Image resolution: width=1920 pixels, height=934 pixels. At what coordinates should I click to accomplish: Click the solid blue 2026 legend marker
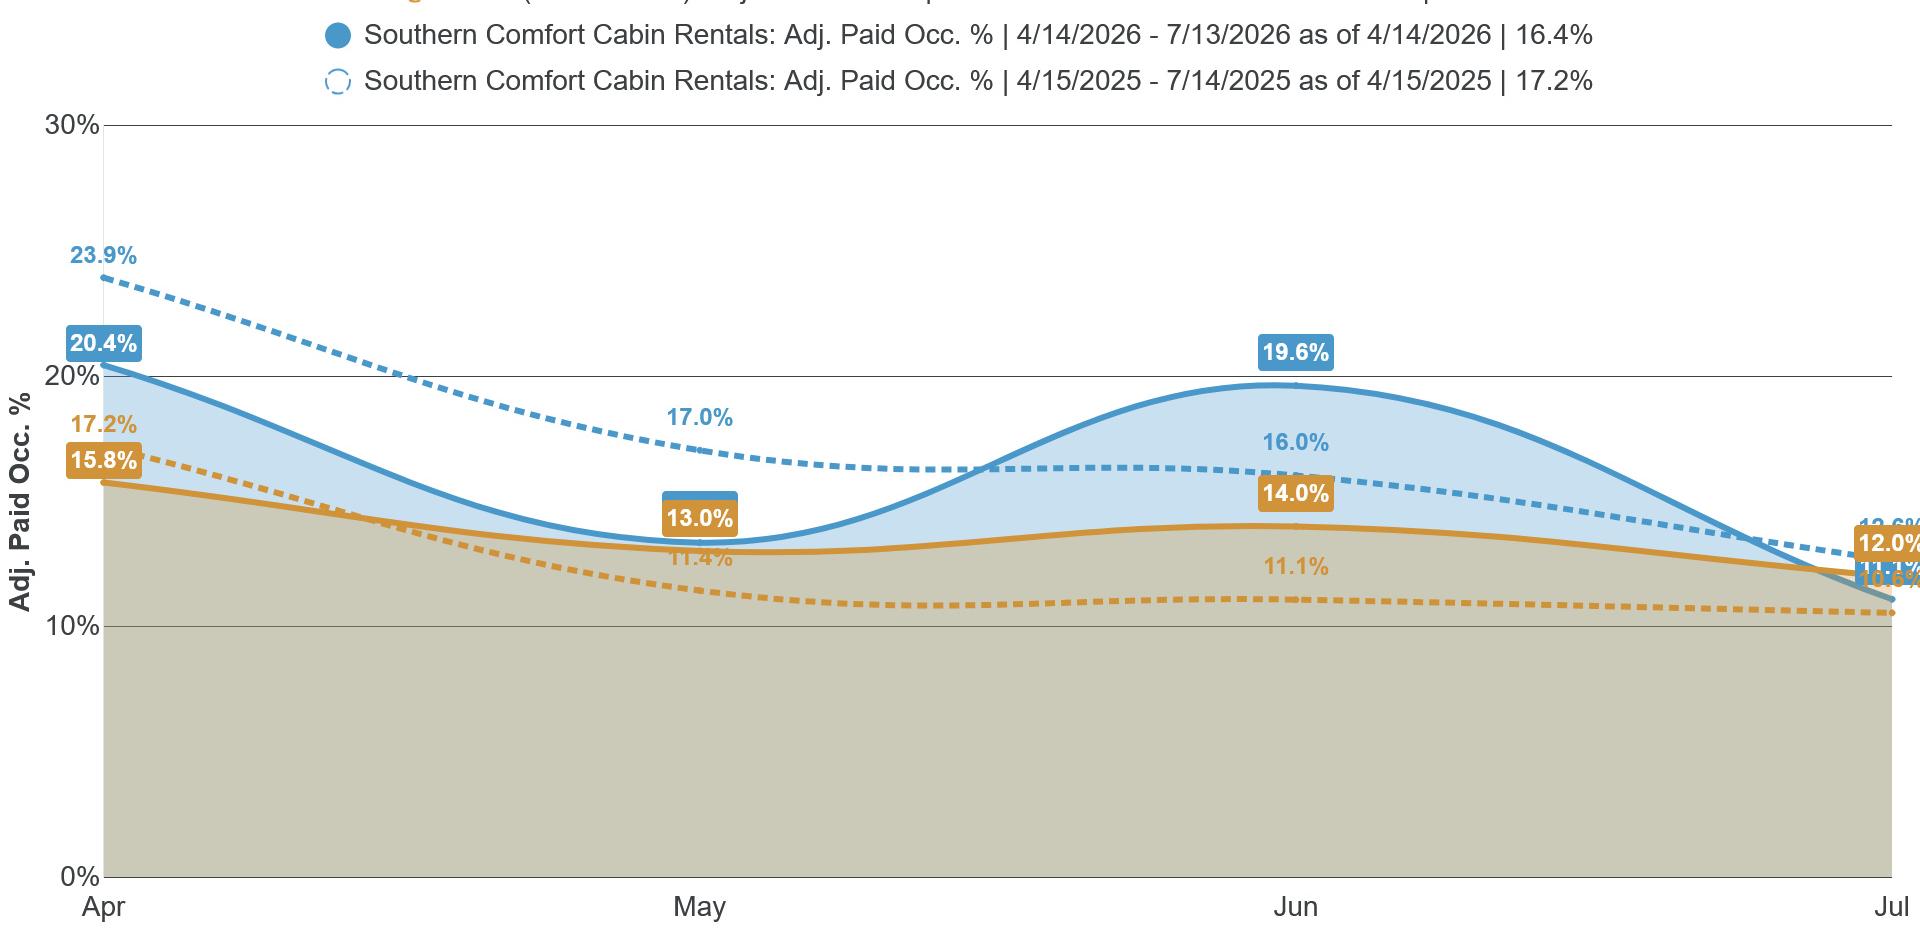click(x=338, y=36)
